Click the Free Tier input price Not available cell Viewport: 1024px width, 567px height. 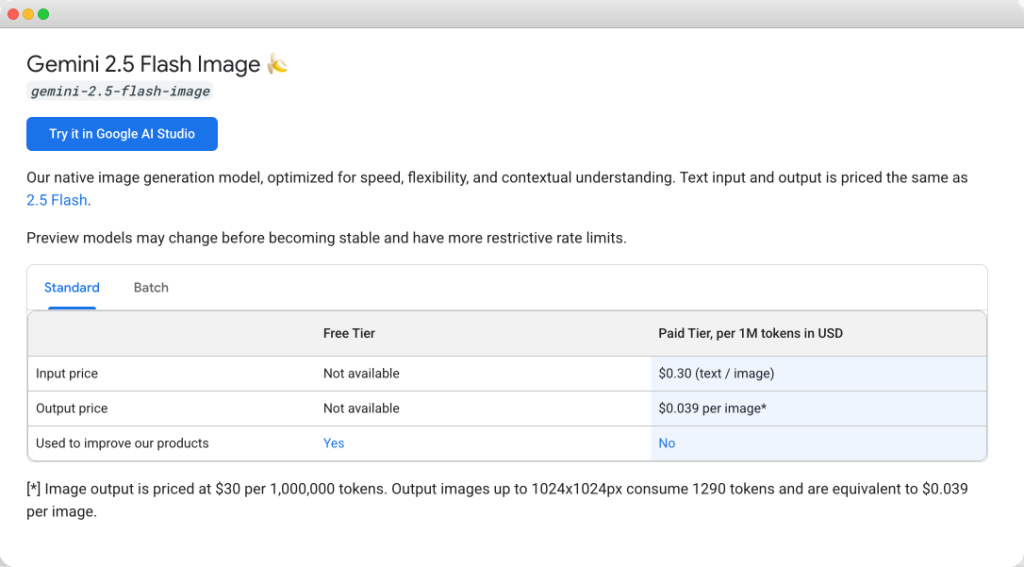(x=361, y=373)
